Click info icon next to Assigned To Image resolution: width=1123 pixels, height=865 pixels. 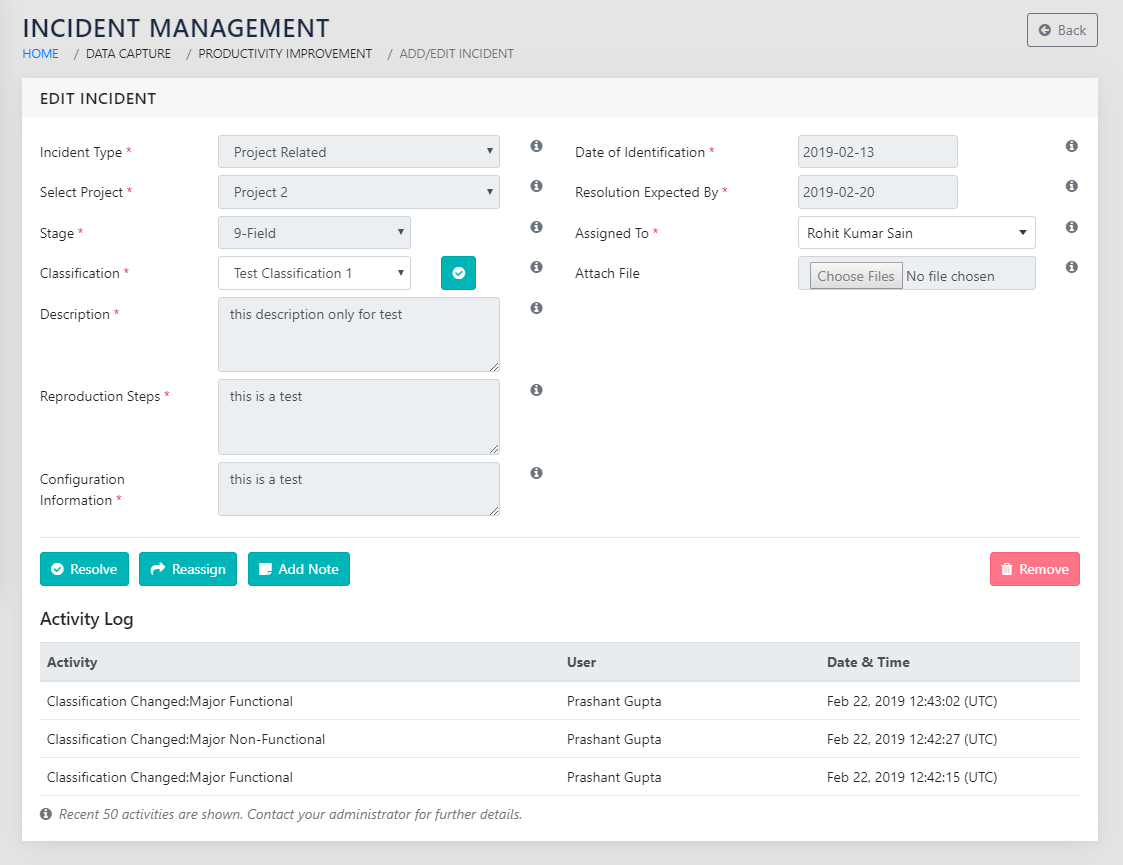[1071, 227]
